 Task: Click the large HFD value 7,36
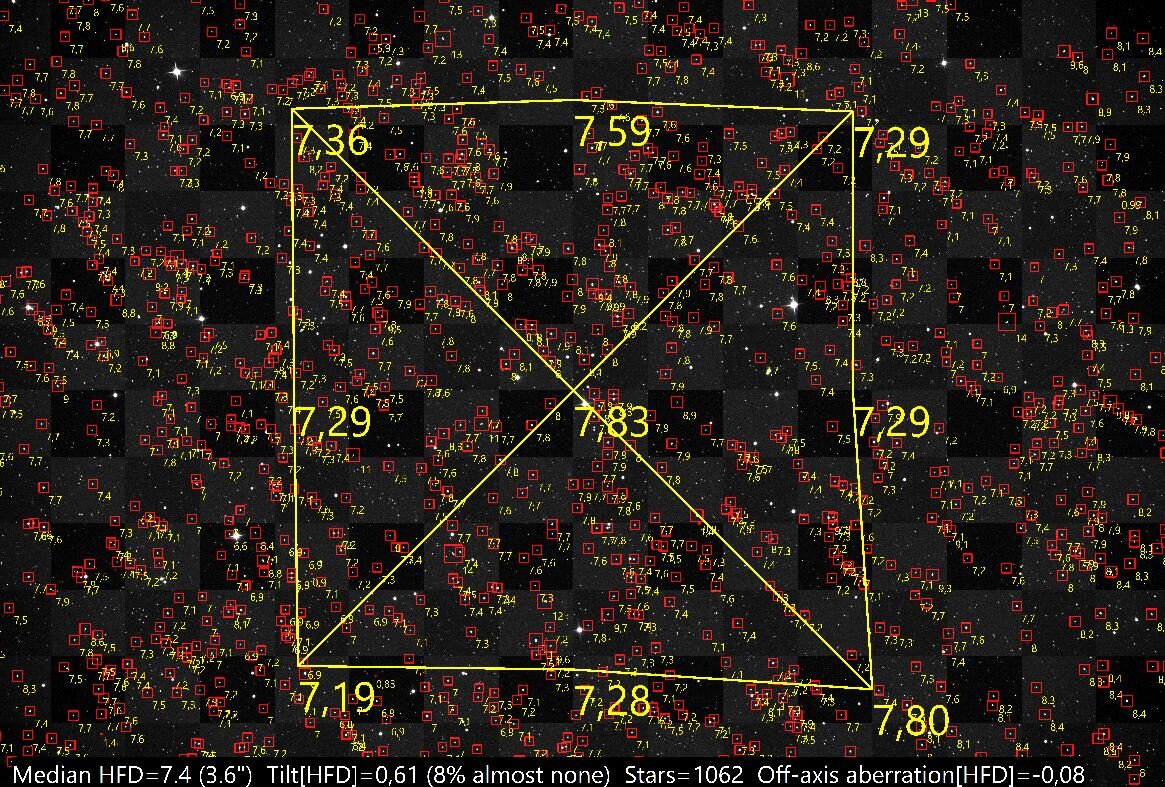(x=331, y=140)
